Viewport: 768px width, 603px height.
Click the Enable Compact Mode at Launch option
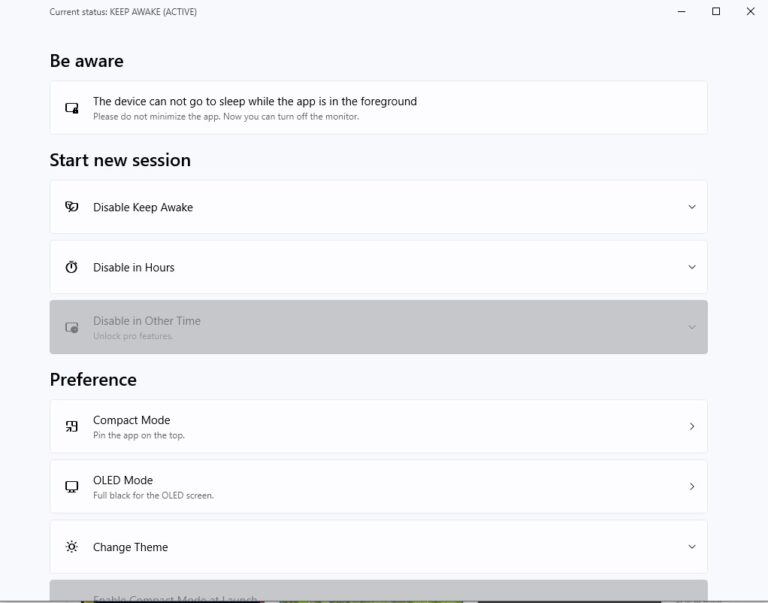(x=175, y=598)
